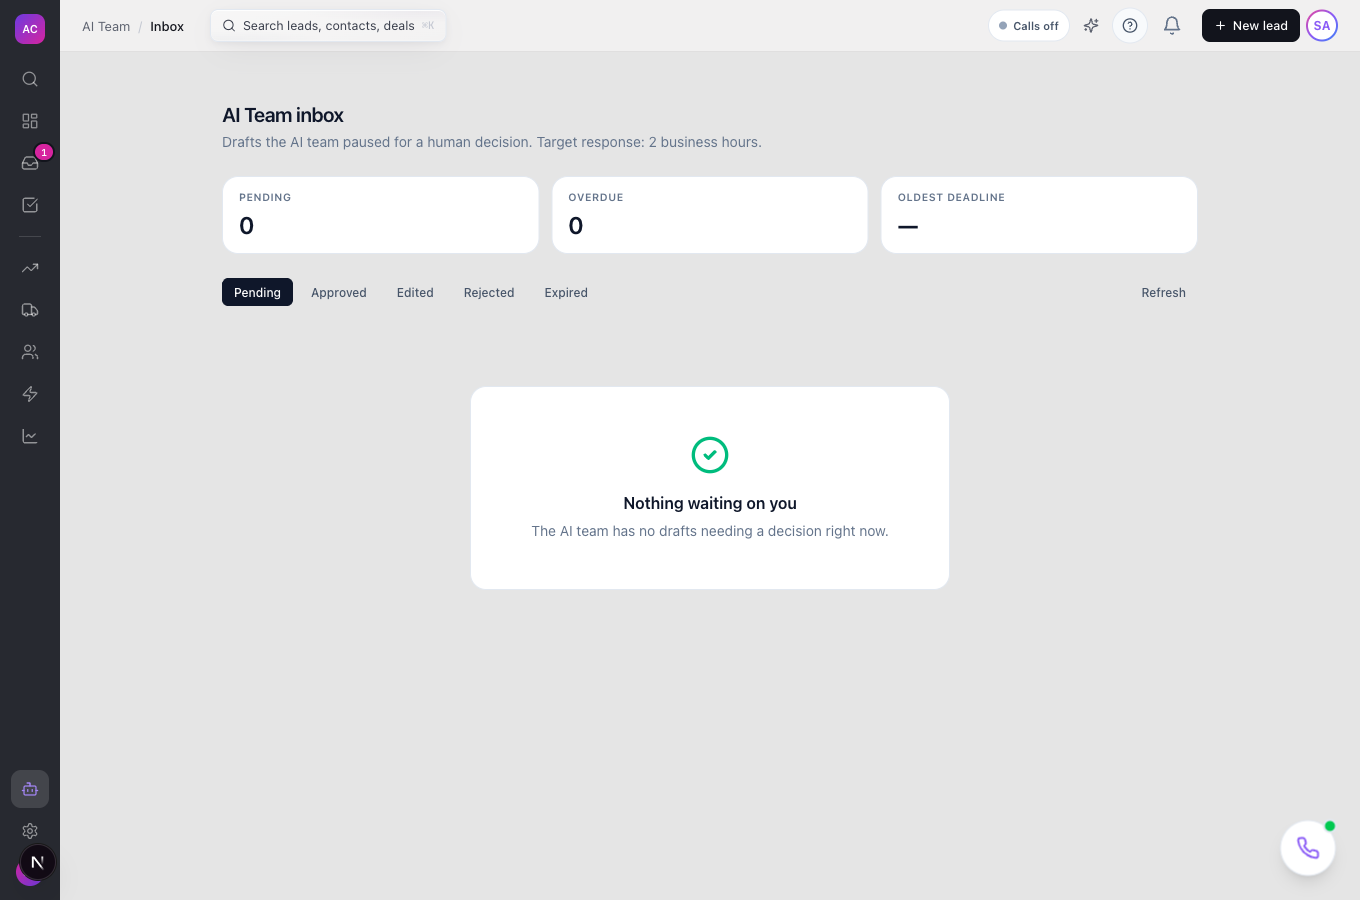Click the Inbox breadcrumb

(167, 26)
